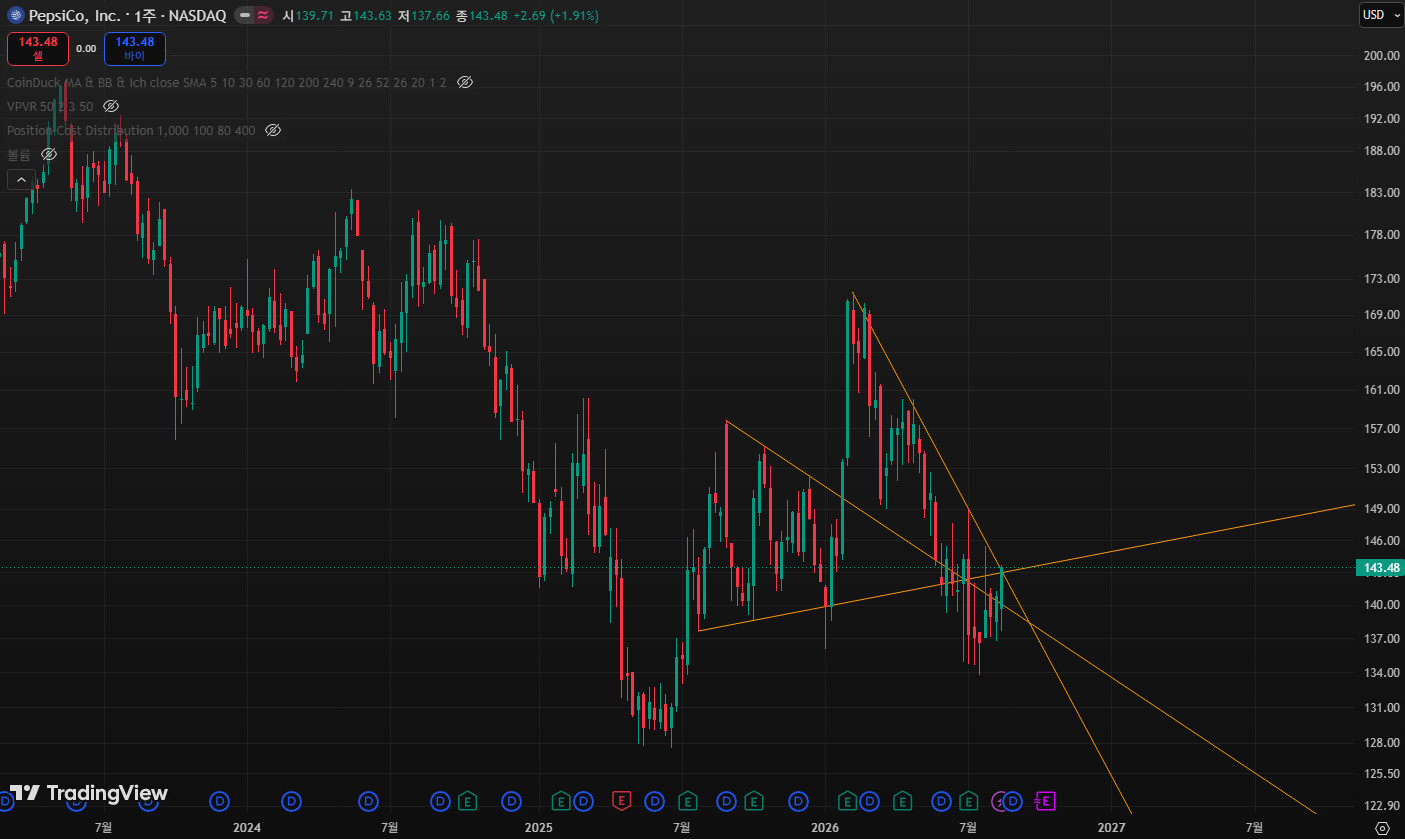Open chart scale settings hexagon icon
This screenshot has width=1405, height=839.
(x=1382, y=828)
